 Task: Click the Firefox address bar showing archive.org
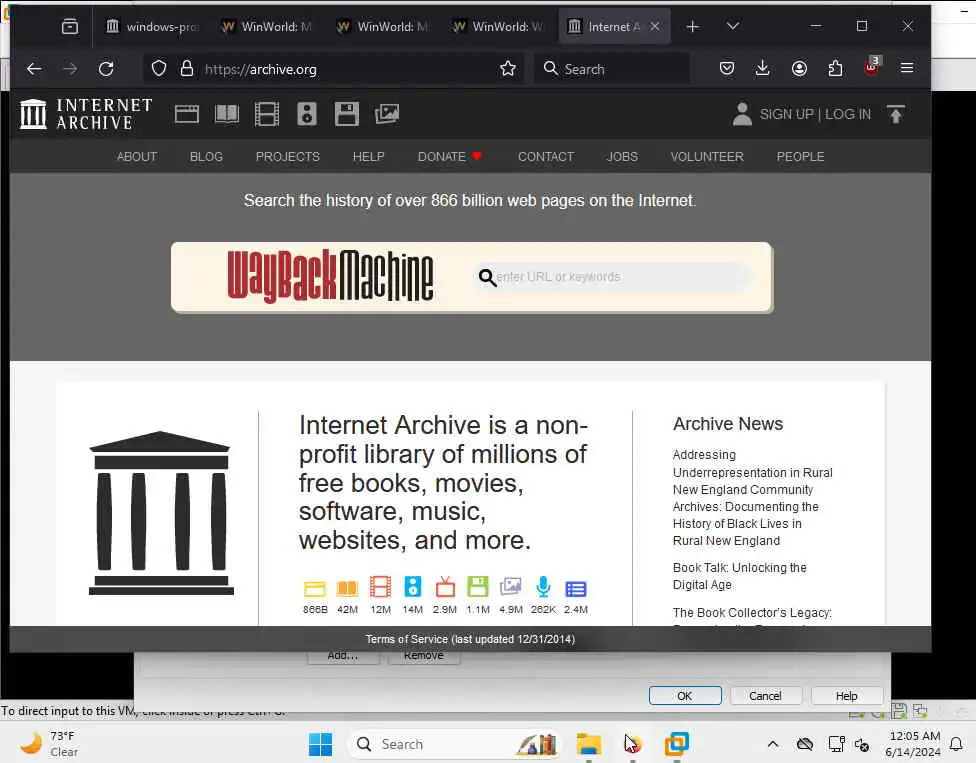click(336, 68)
